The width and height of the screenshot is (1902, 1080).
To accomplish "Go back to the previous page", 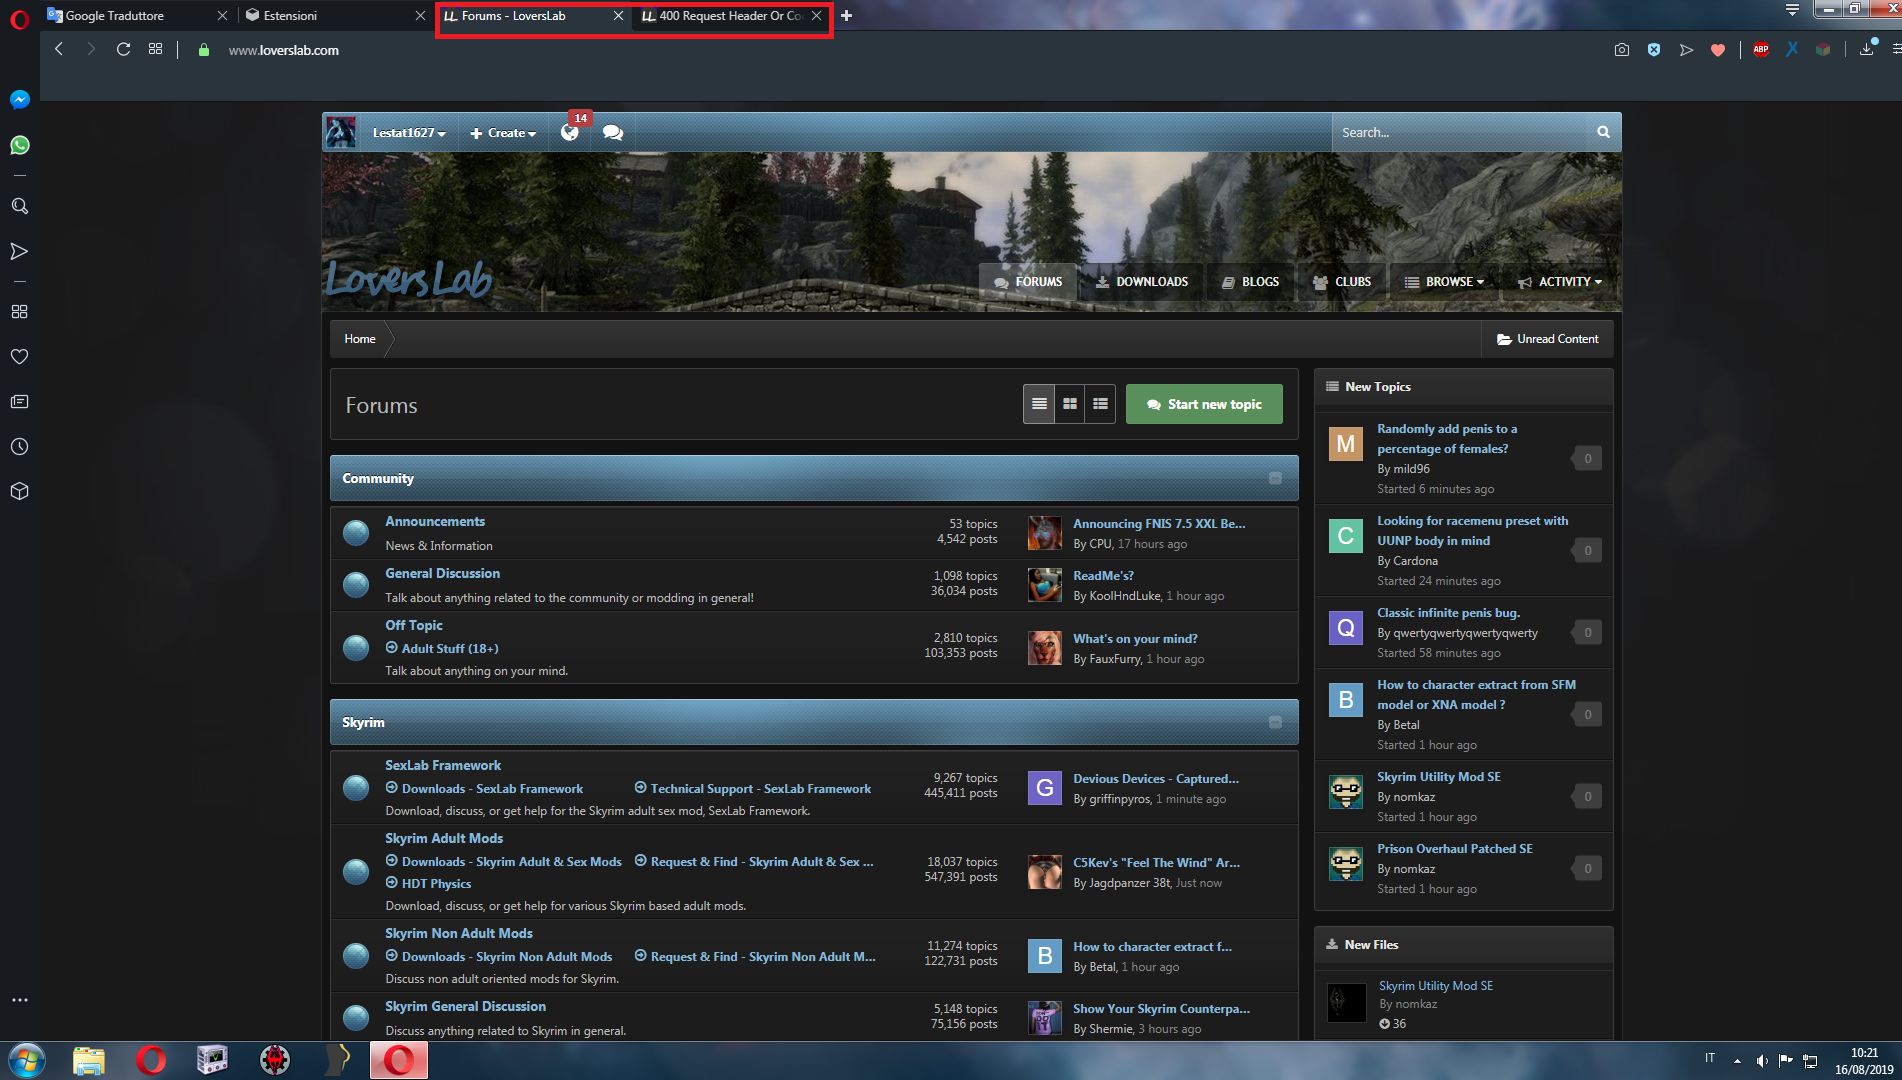I will [x=59, y=49].
